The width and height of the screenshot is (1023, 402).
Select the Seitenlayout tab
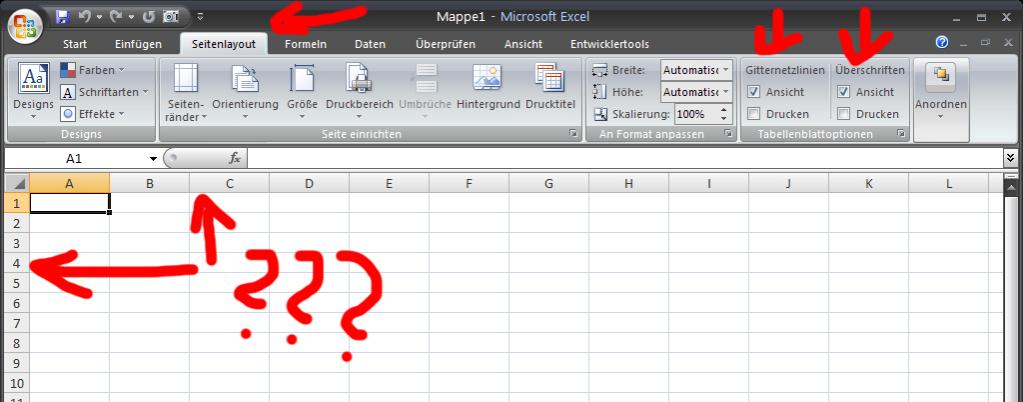coord(224,44)
